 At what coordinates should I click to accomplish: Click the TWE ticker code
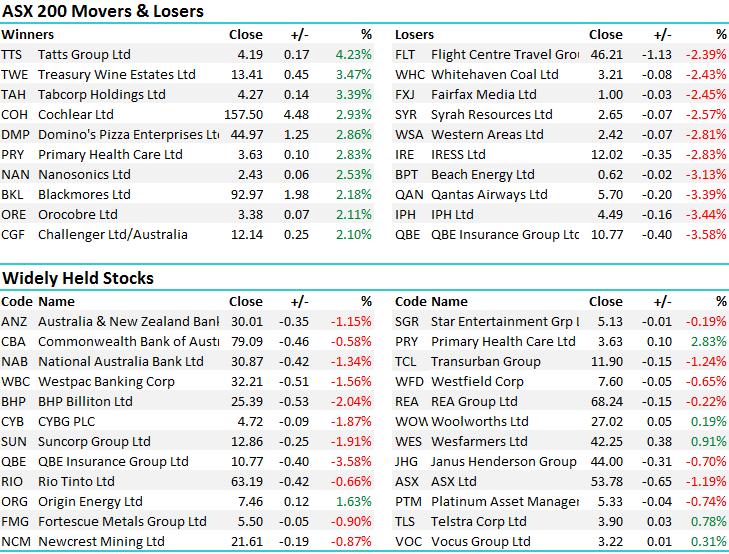pyautogui.click(x=13, y=75)
